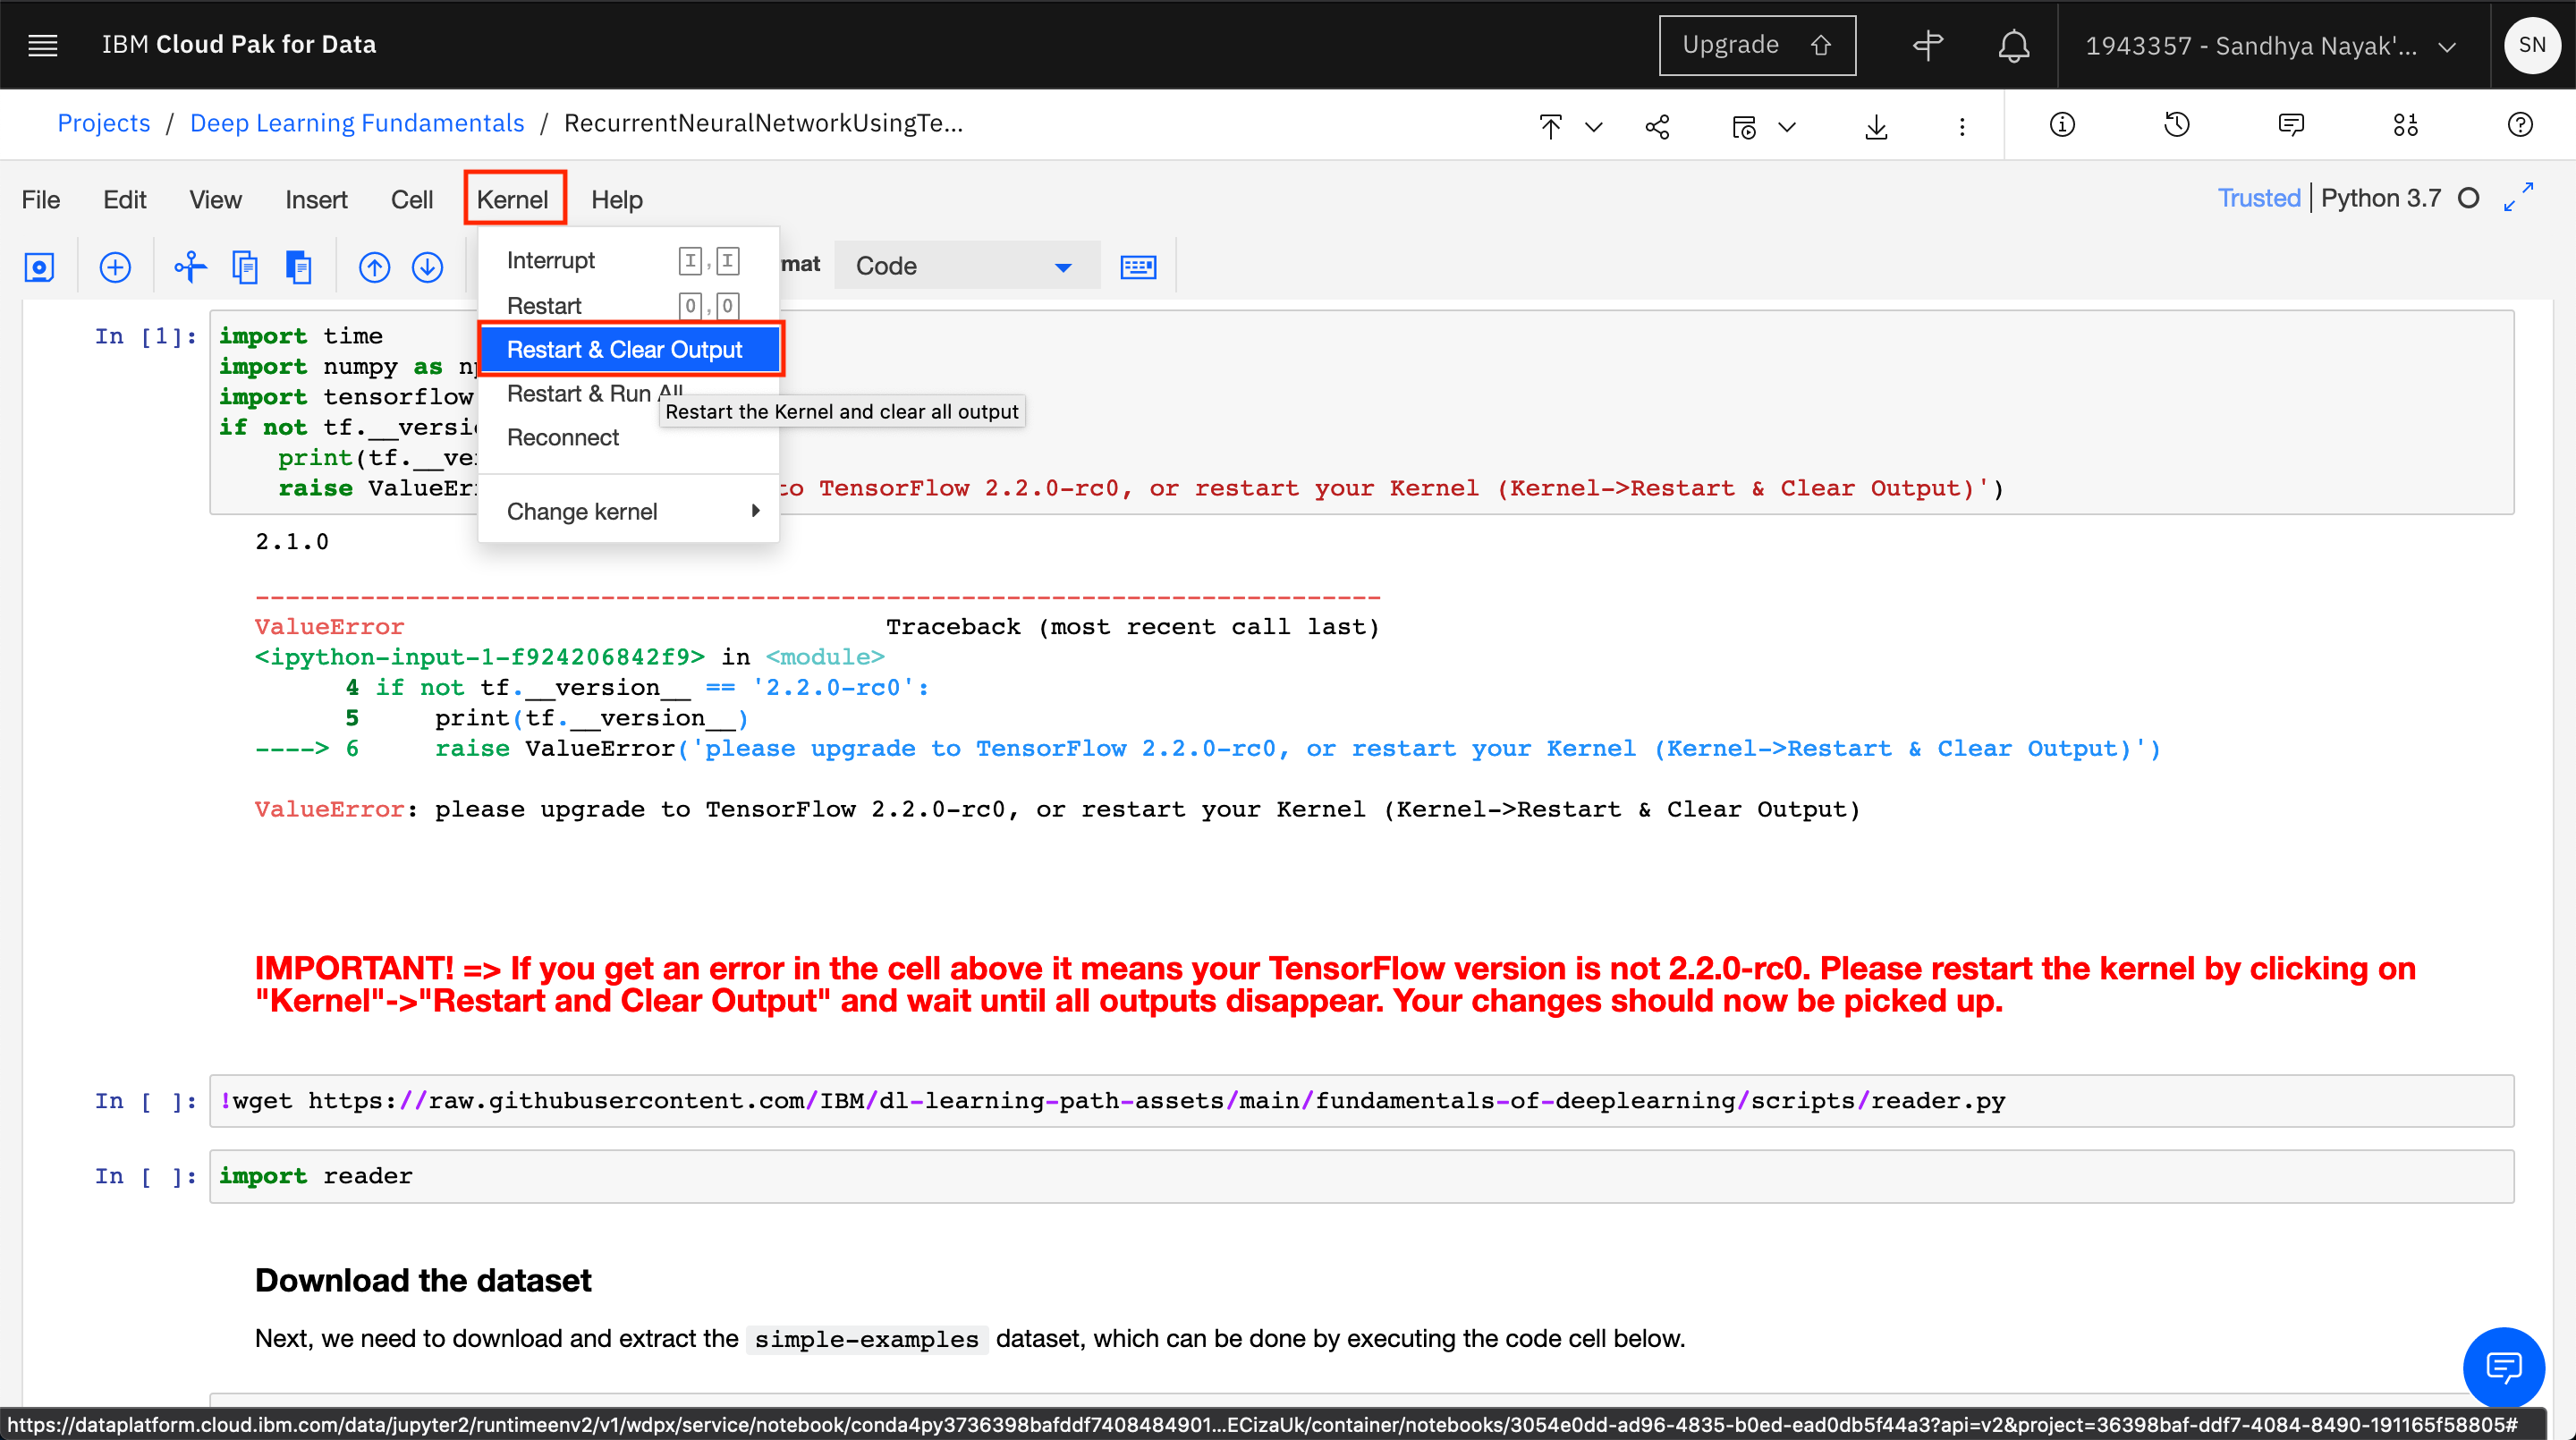Screen dimensions: 2576x1440
Task: Cut selected cell with scissors icon
Action: click(190, 267)
